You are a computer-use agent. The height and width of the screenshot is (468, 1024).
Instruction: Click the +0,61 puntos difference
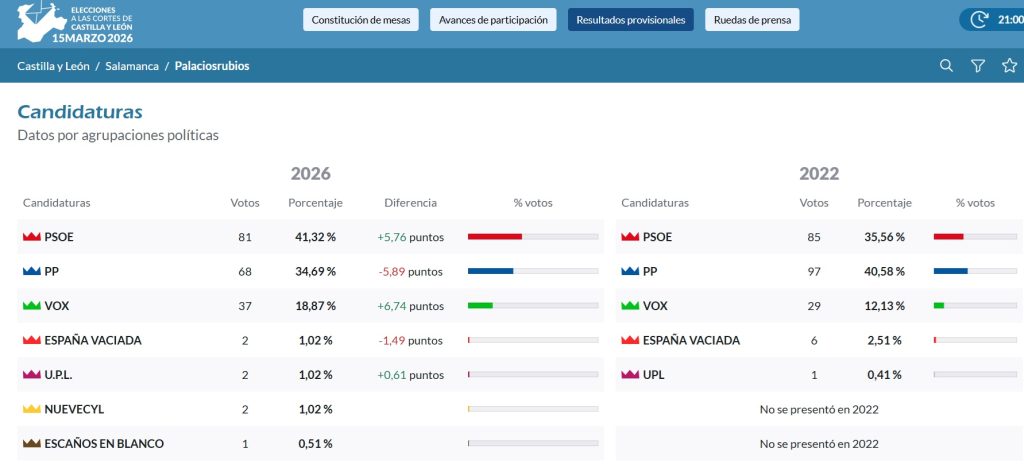(x=410, y=375)
